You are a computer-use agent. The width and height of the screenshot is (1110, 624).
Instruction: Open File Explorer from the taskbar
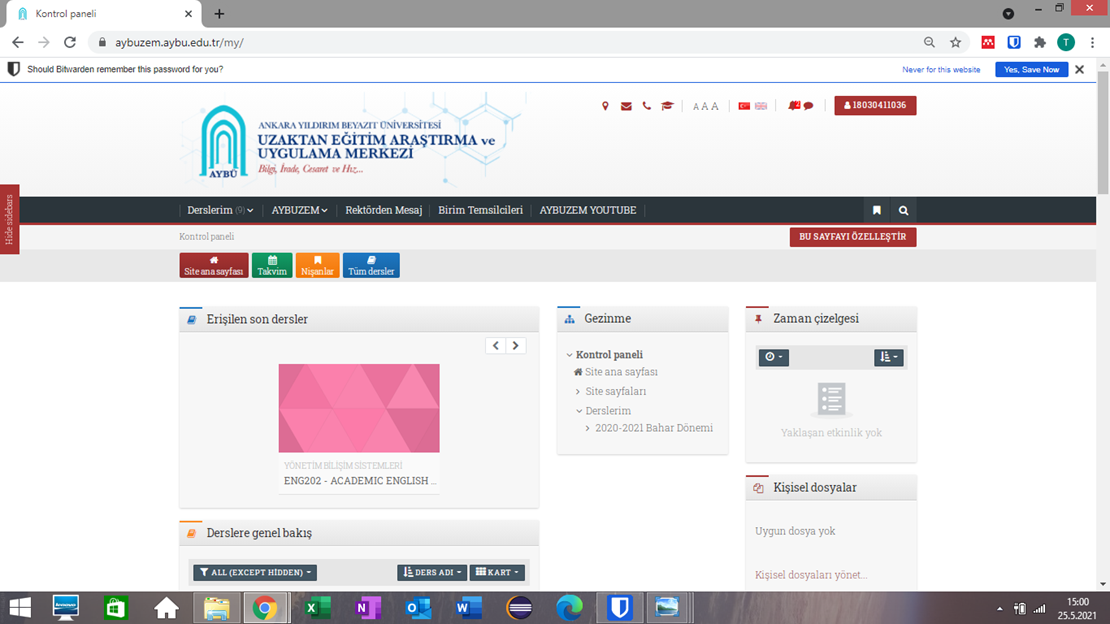(217, 608)
